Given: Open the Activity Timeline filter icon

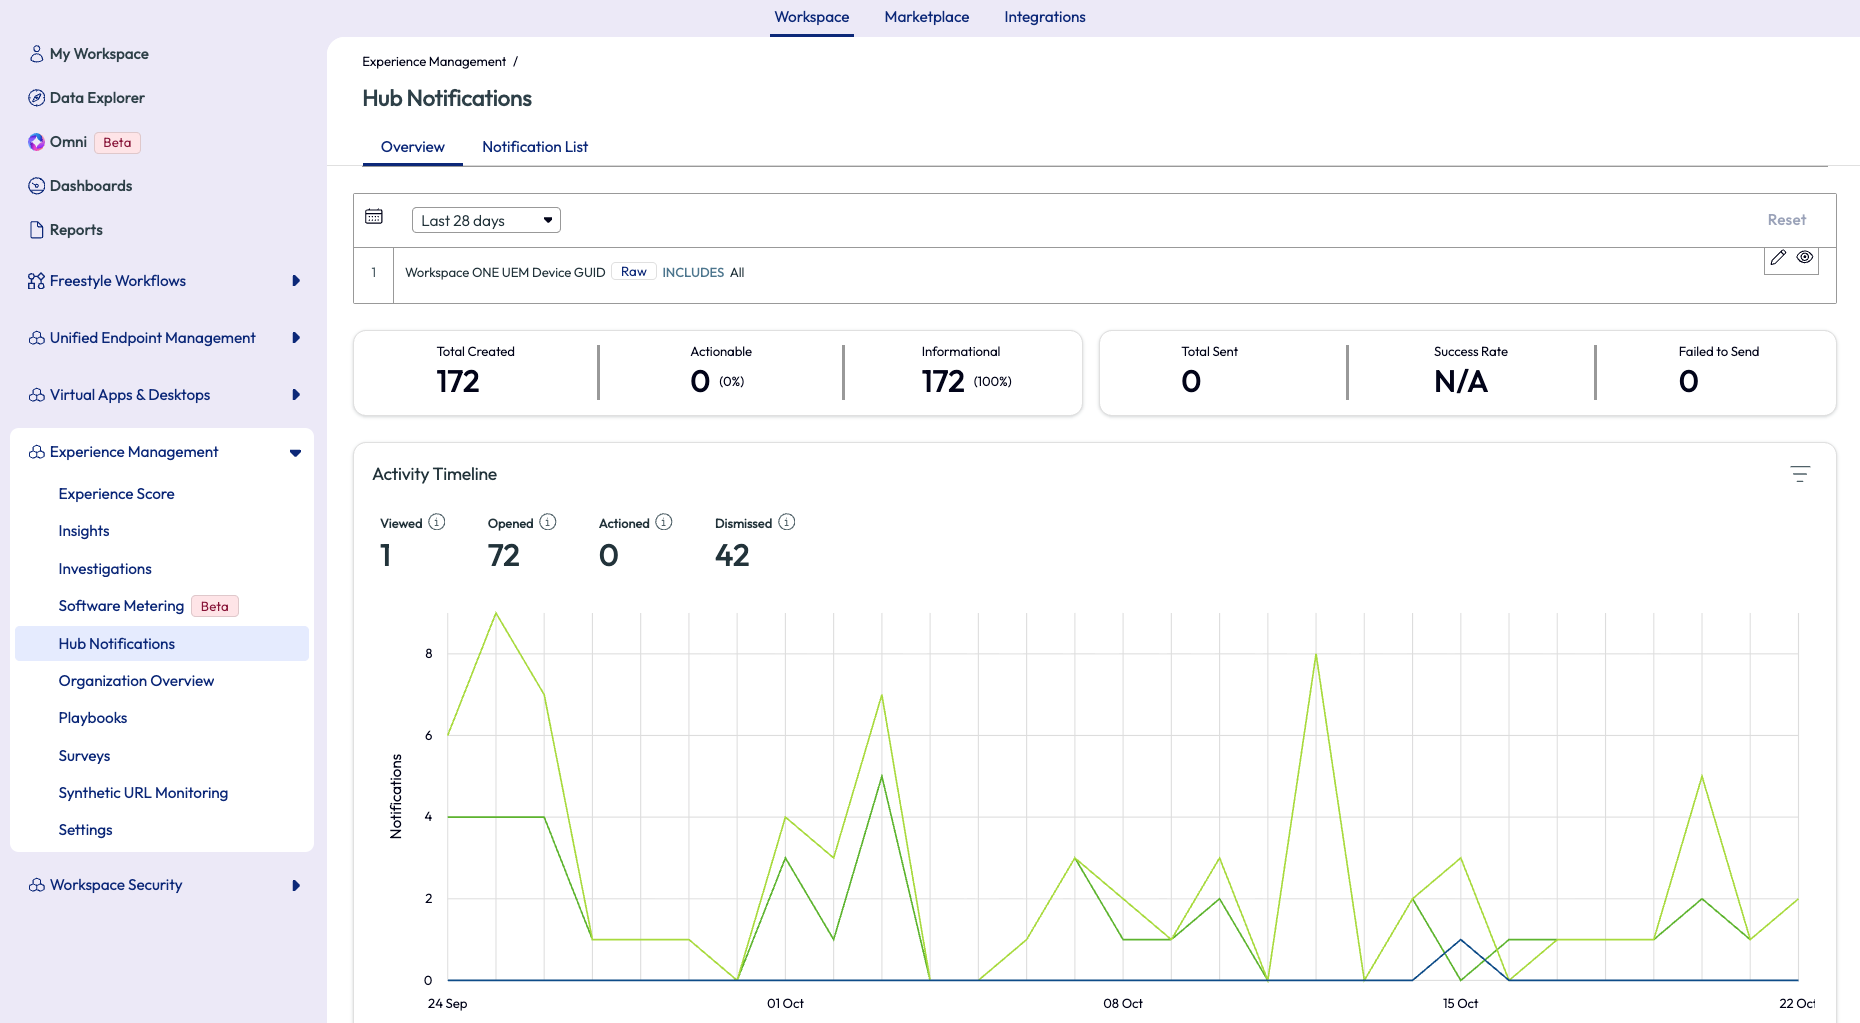Looking at the screenshot, I should pos(1800,473).
